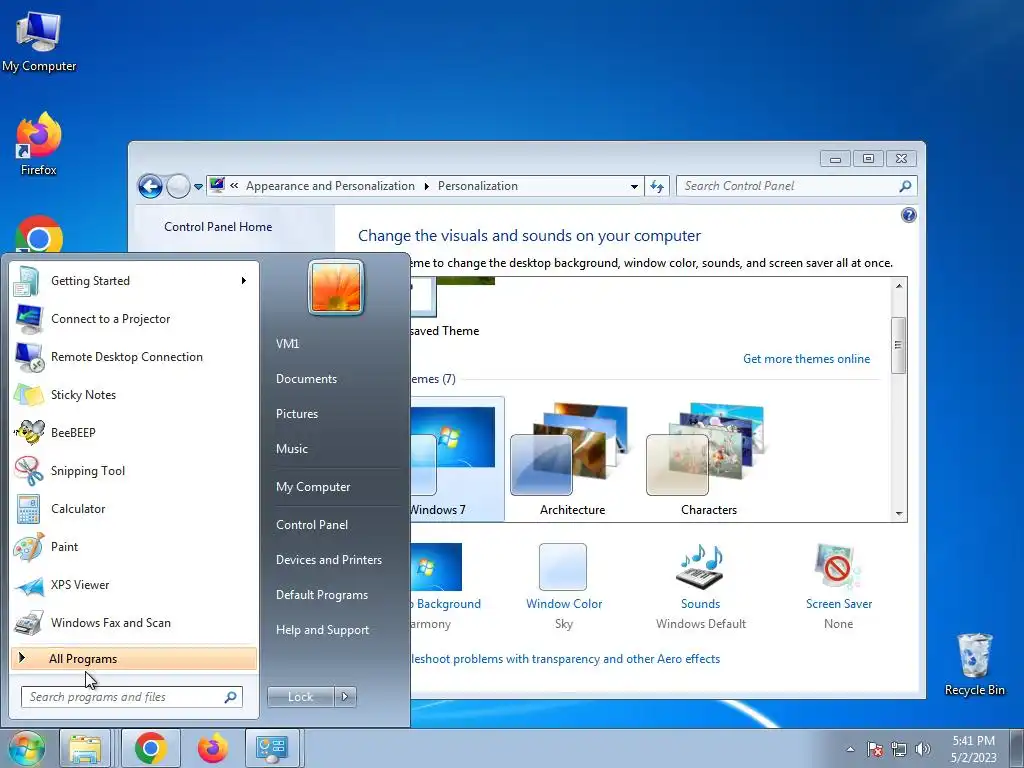The image size is (1024, 768).
Task: Click Get more themes online link
Action: tap(807, 359)
